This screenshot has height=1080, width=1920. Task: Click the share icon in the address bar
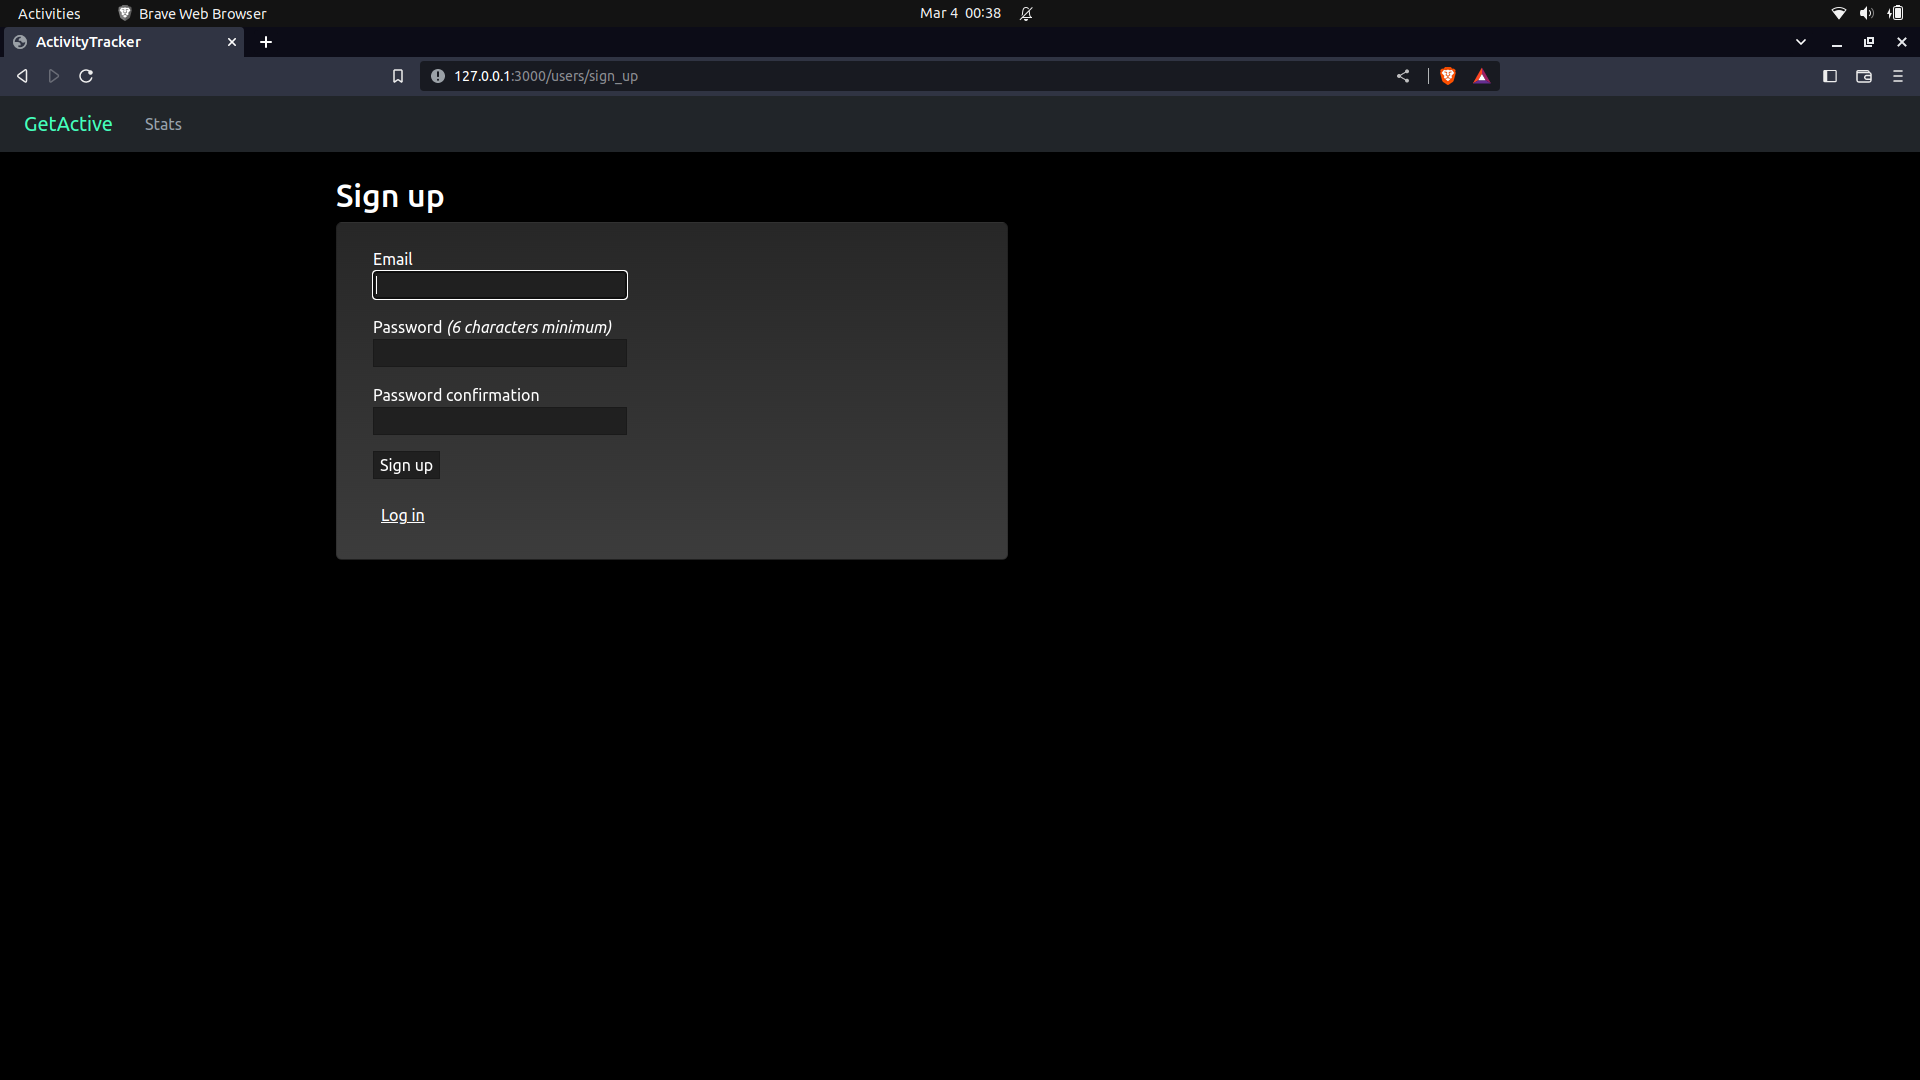1403,76
